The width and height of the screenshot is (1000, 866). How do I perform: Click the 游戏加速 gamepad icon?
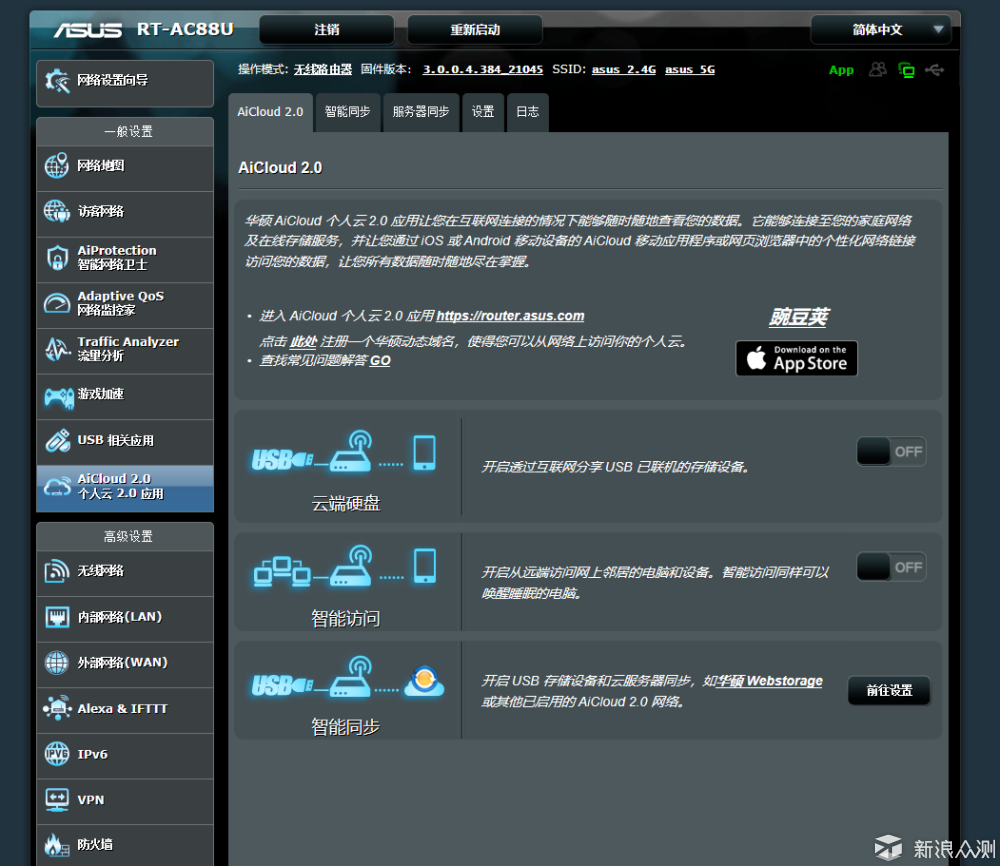(59, 397)
